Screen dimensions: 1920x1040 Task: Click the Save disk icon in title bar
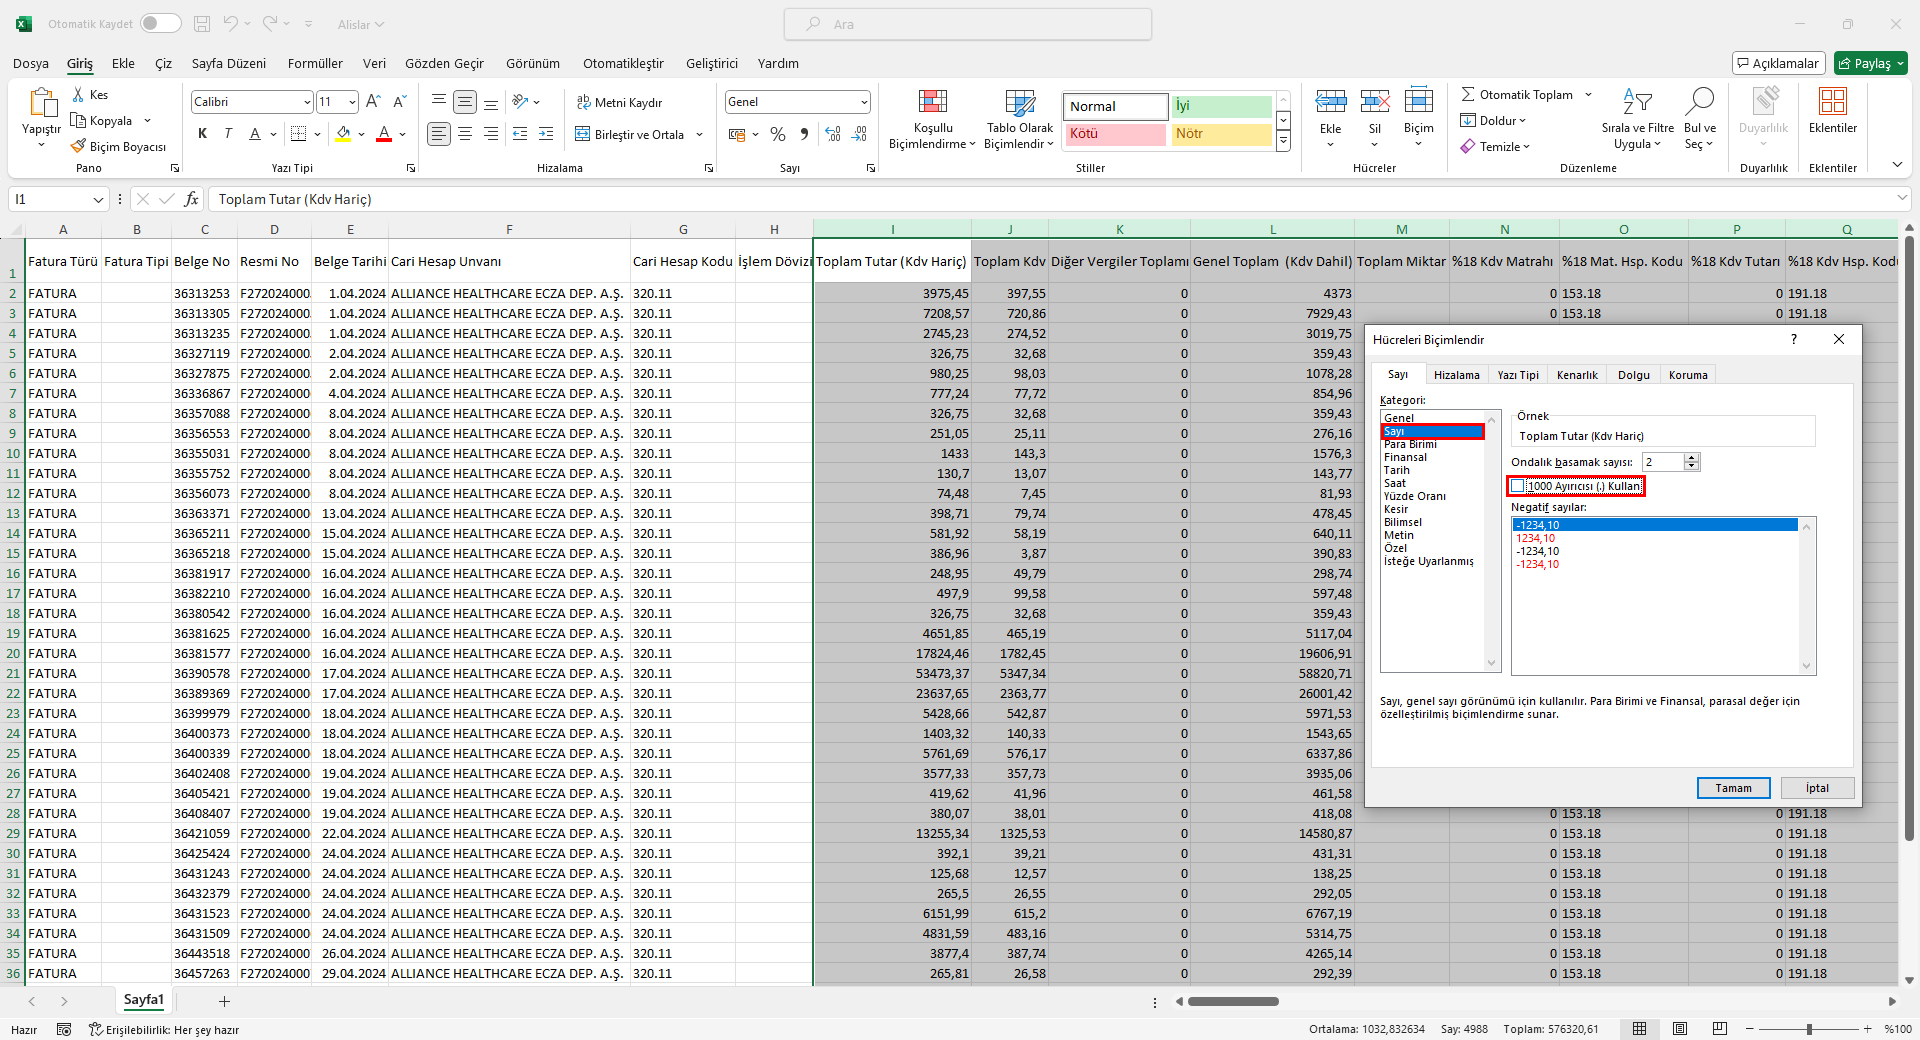point(202,24)
